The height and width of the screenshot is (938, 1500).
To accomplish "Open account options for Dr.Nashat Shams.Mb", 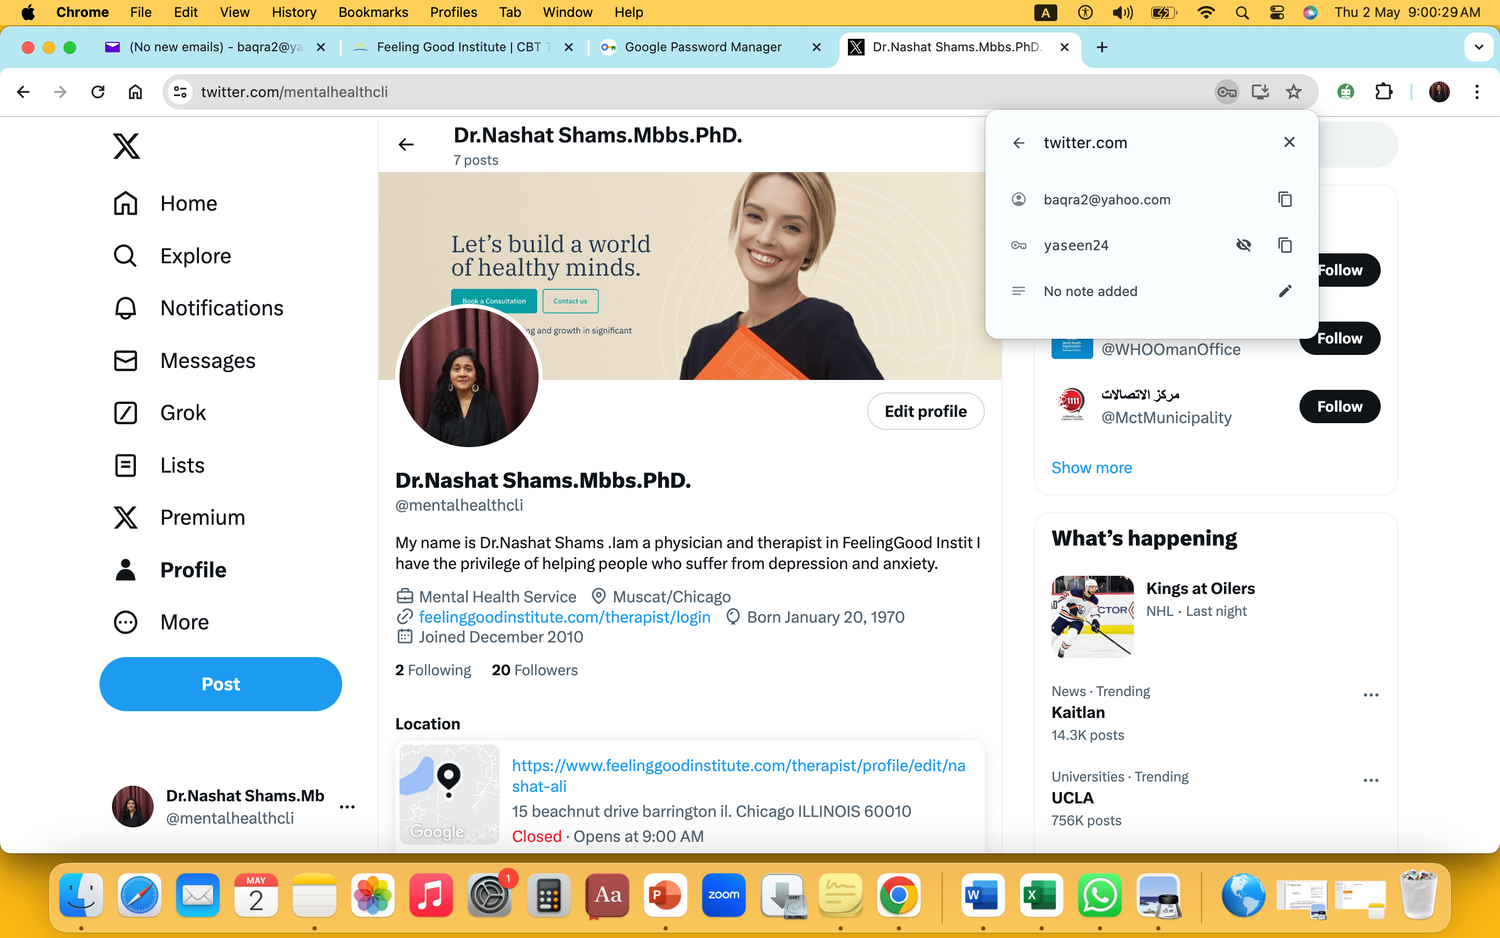I will click(x=347, y=807).
